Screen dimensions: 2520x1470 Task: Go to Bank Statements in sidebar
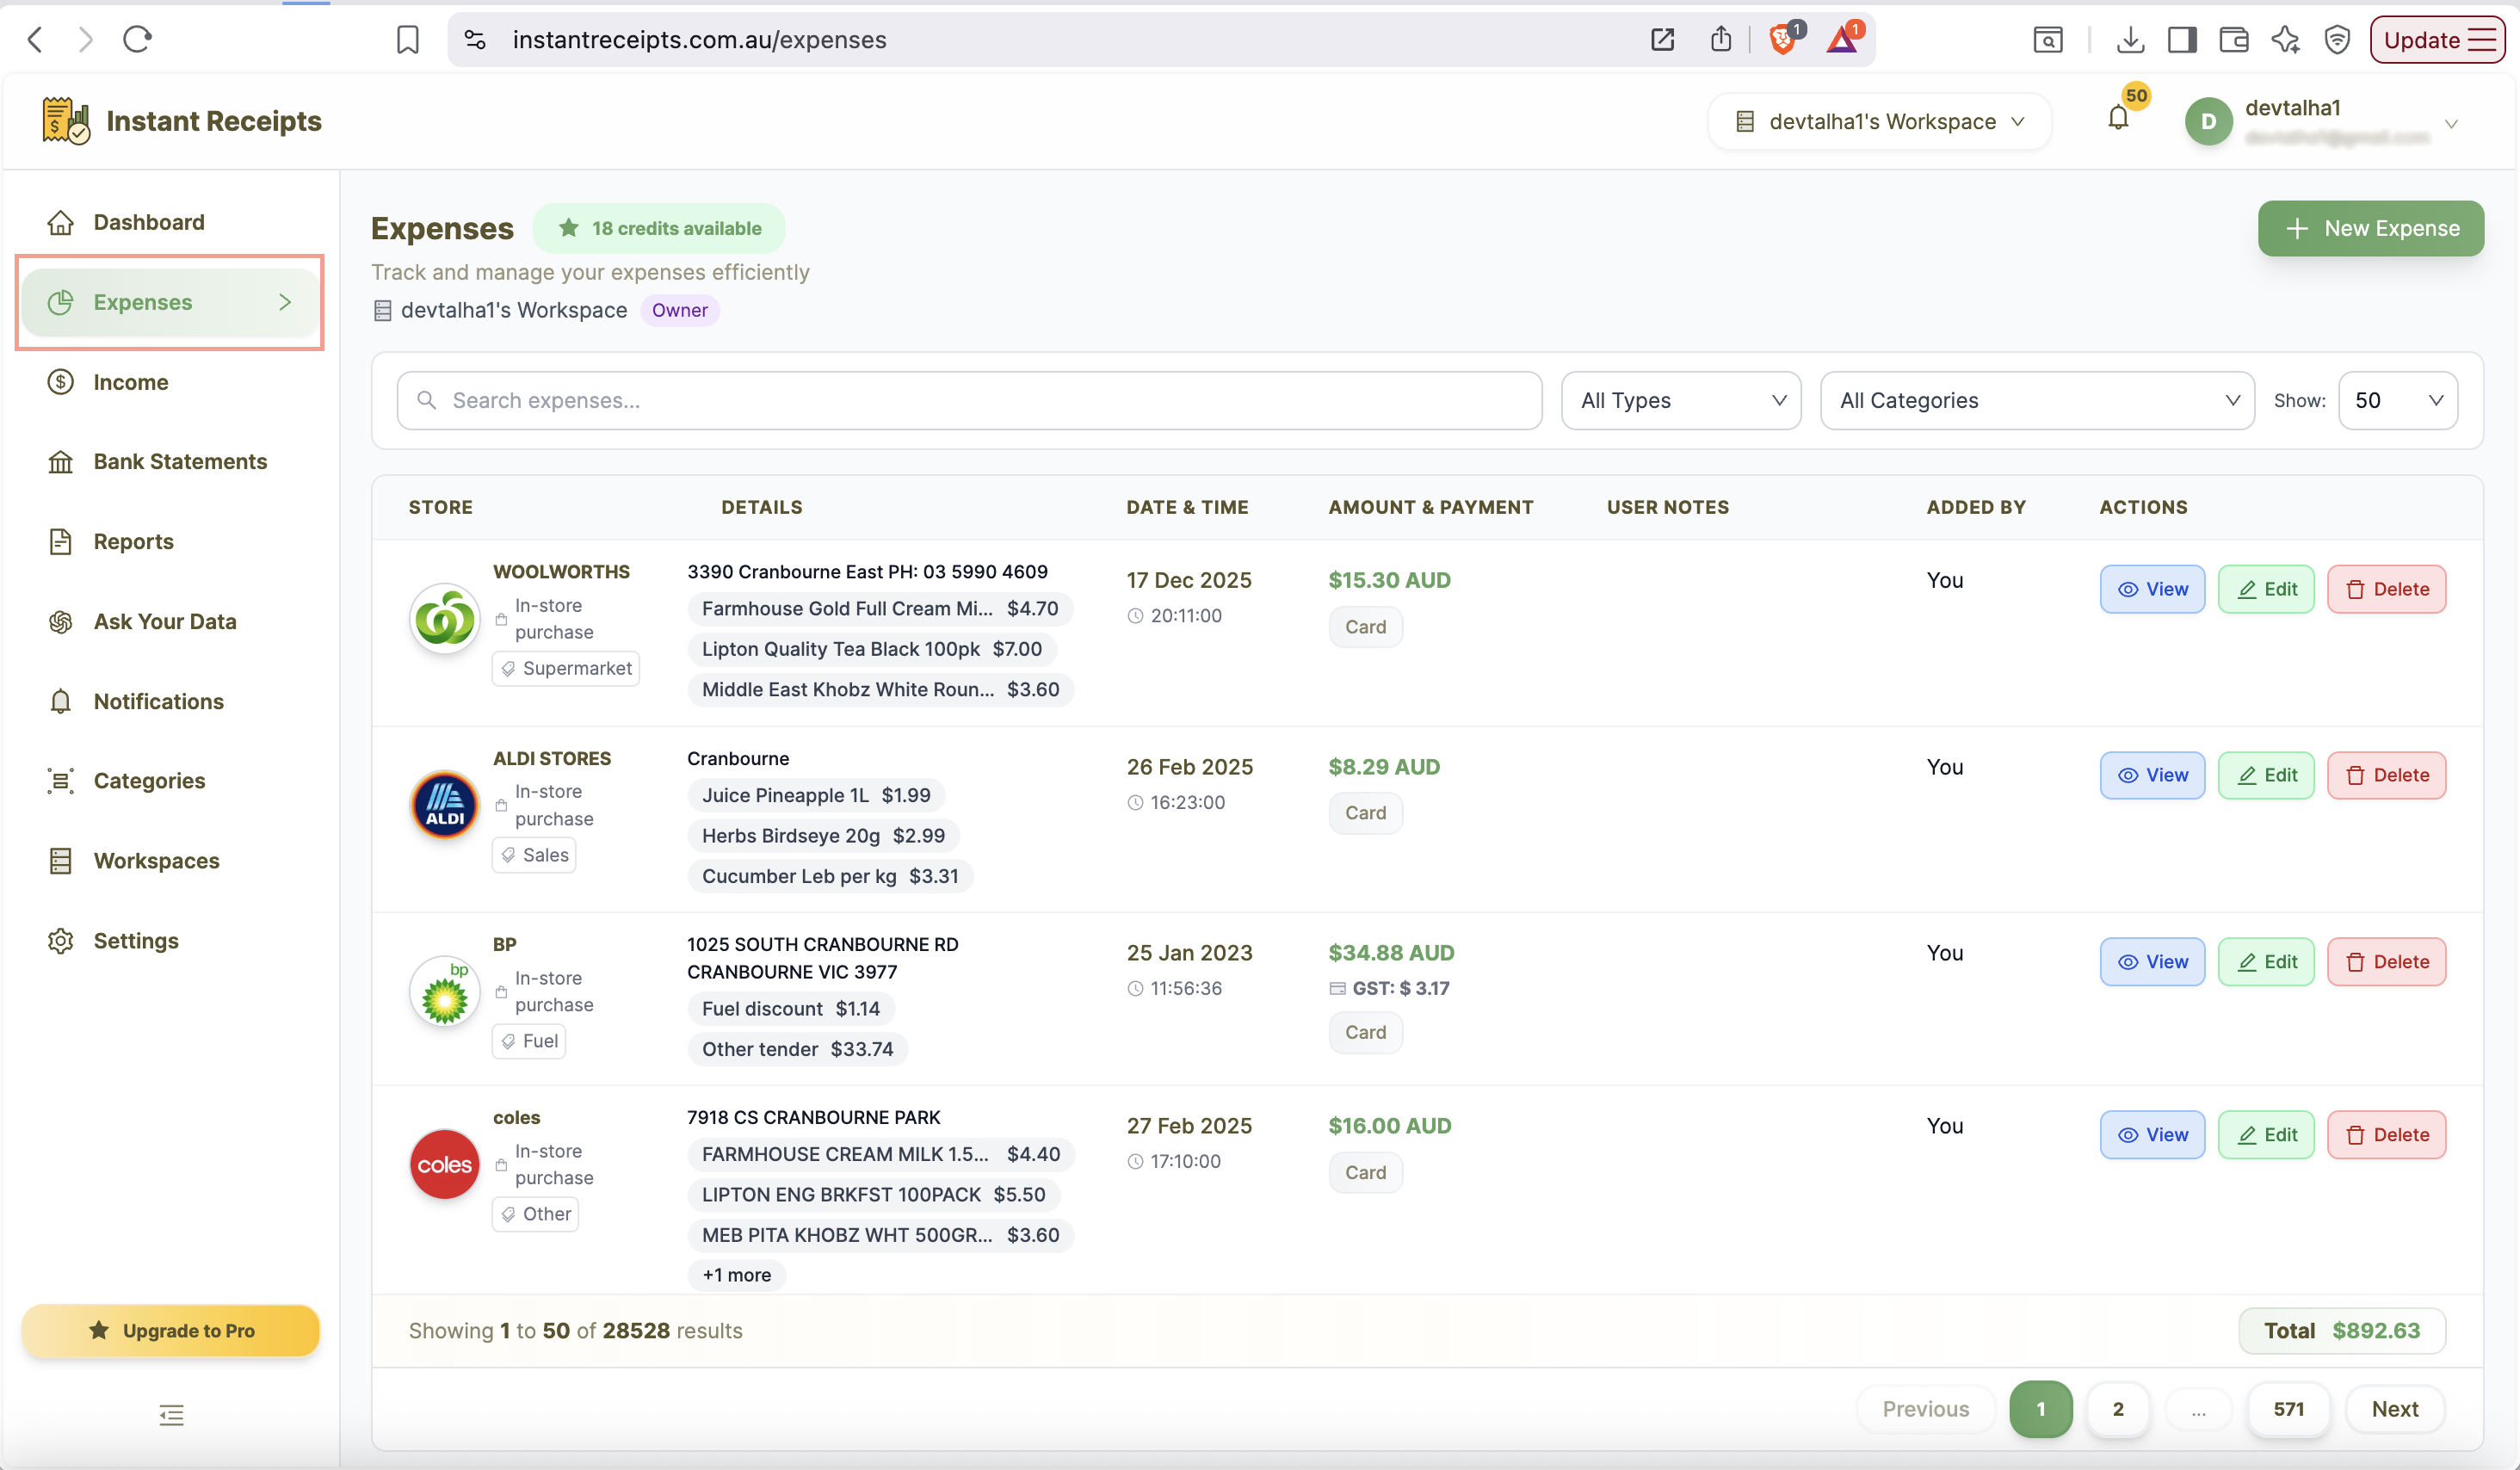pyautogui.click(x=180, y=462)
